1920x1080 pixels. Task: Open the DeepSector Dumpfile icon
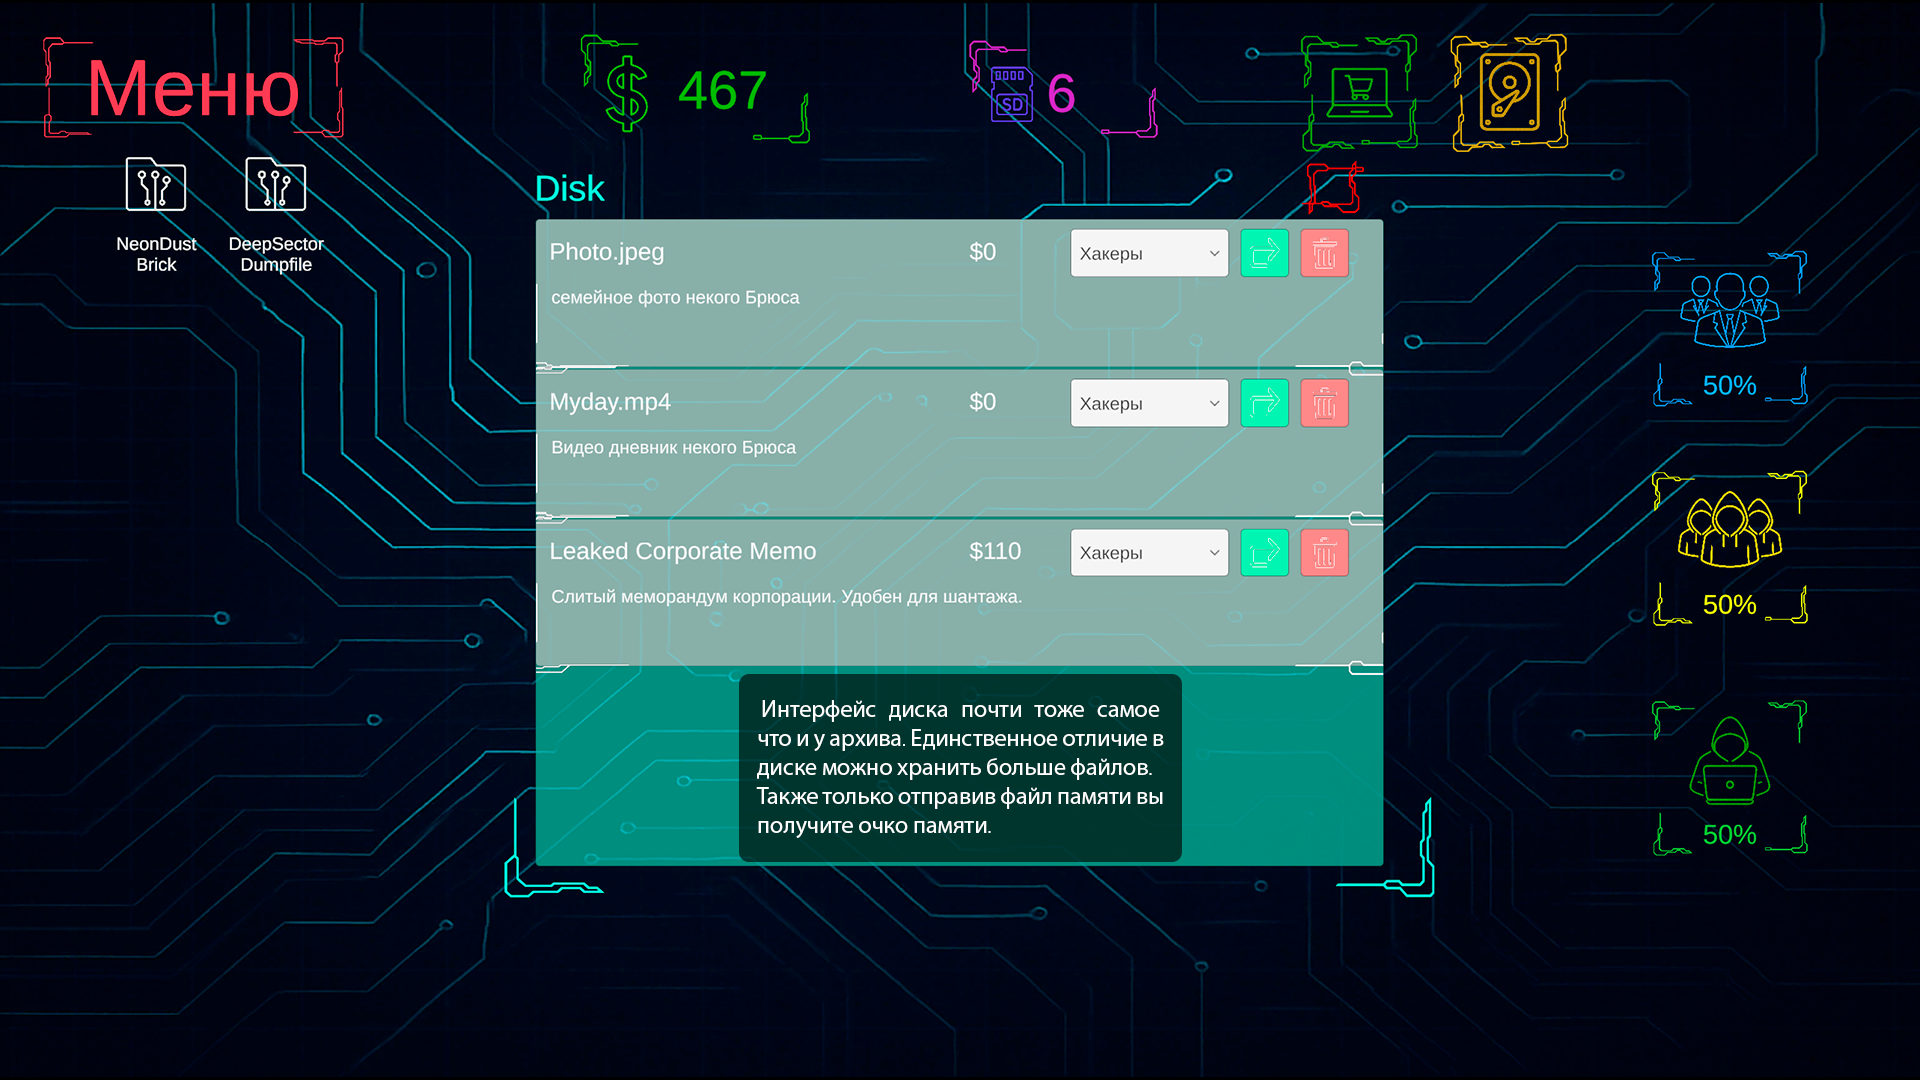275,186
